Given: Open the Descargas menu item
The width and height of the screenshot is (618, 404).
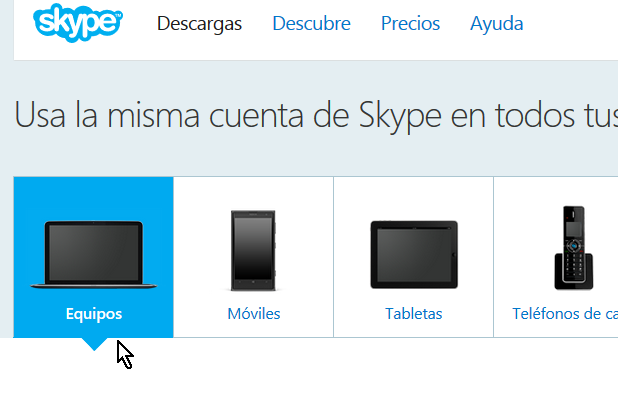Looking at the screenshot, I should point(199,24).
